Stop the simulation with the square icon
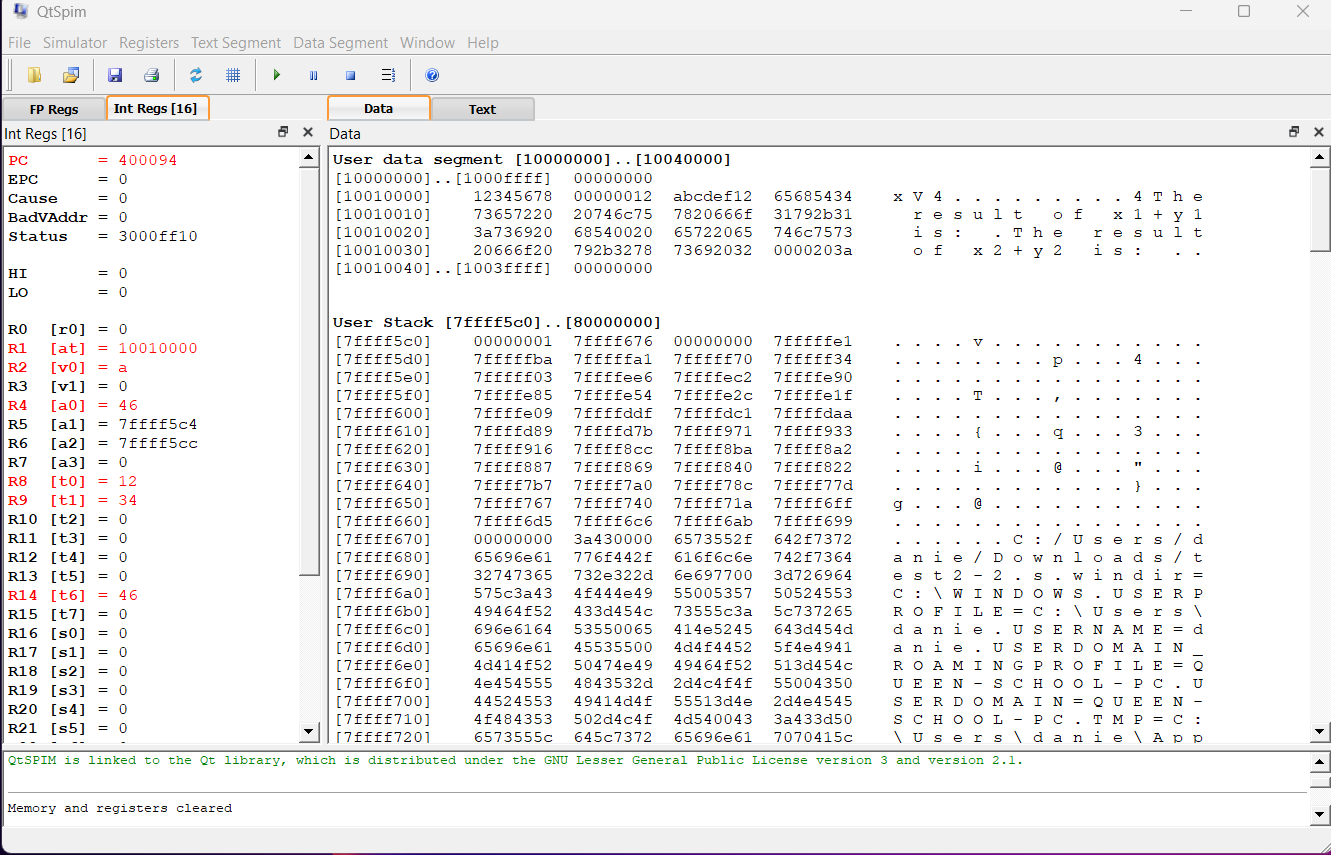1331x855 pixels. pos(350,75)
